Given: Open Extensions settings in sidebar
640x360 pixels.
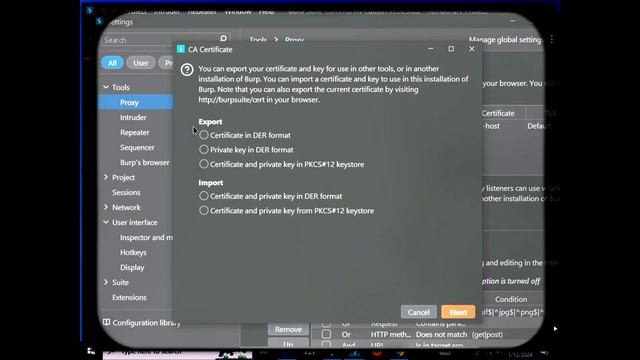Looking at the screenshot, I should (129, 298).
